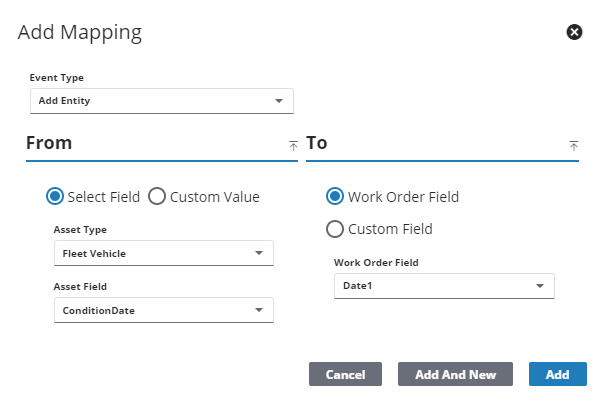Choose the Select Field radio button
This screenshot has height=408, width=604.
tap(56, 197)
